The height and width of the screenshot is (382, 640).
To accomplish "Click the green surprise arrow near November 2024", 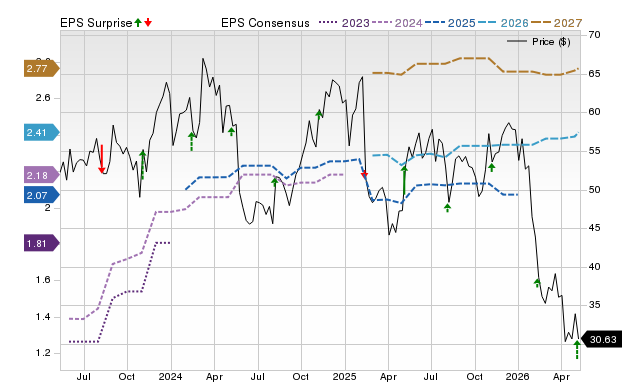I will click(319, 114).
